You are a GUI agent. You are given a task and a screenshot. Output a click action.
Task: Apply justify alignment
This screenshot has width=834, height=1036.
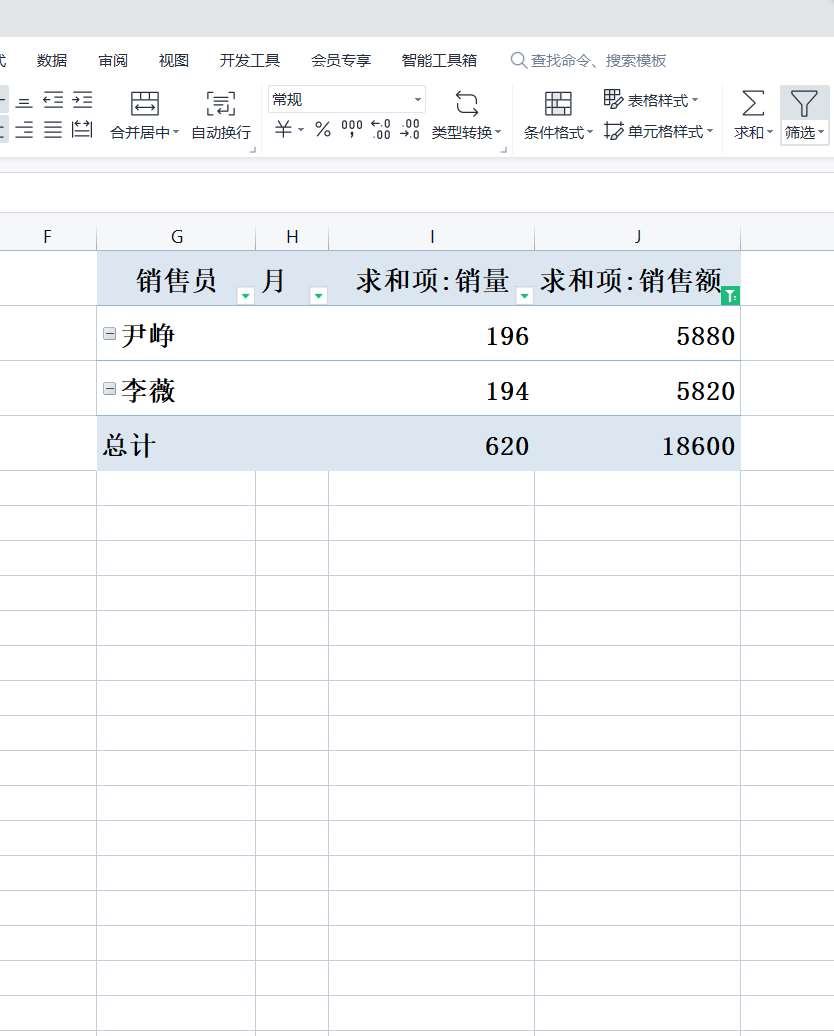tap(53, 130)
